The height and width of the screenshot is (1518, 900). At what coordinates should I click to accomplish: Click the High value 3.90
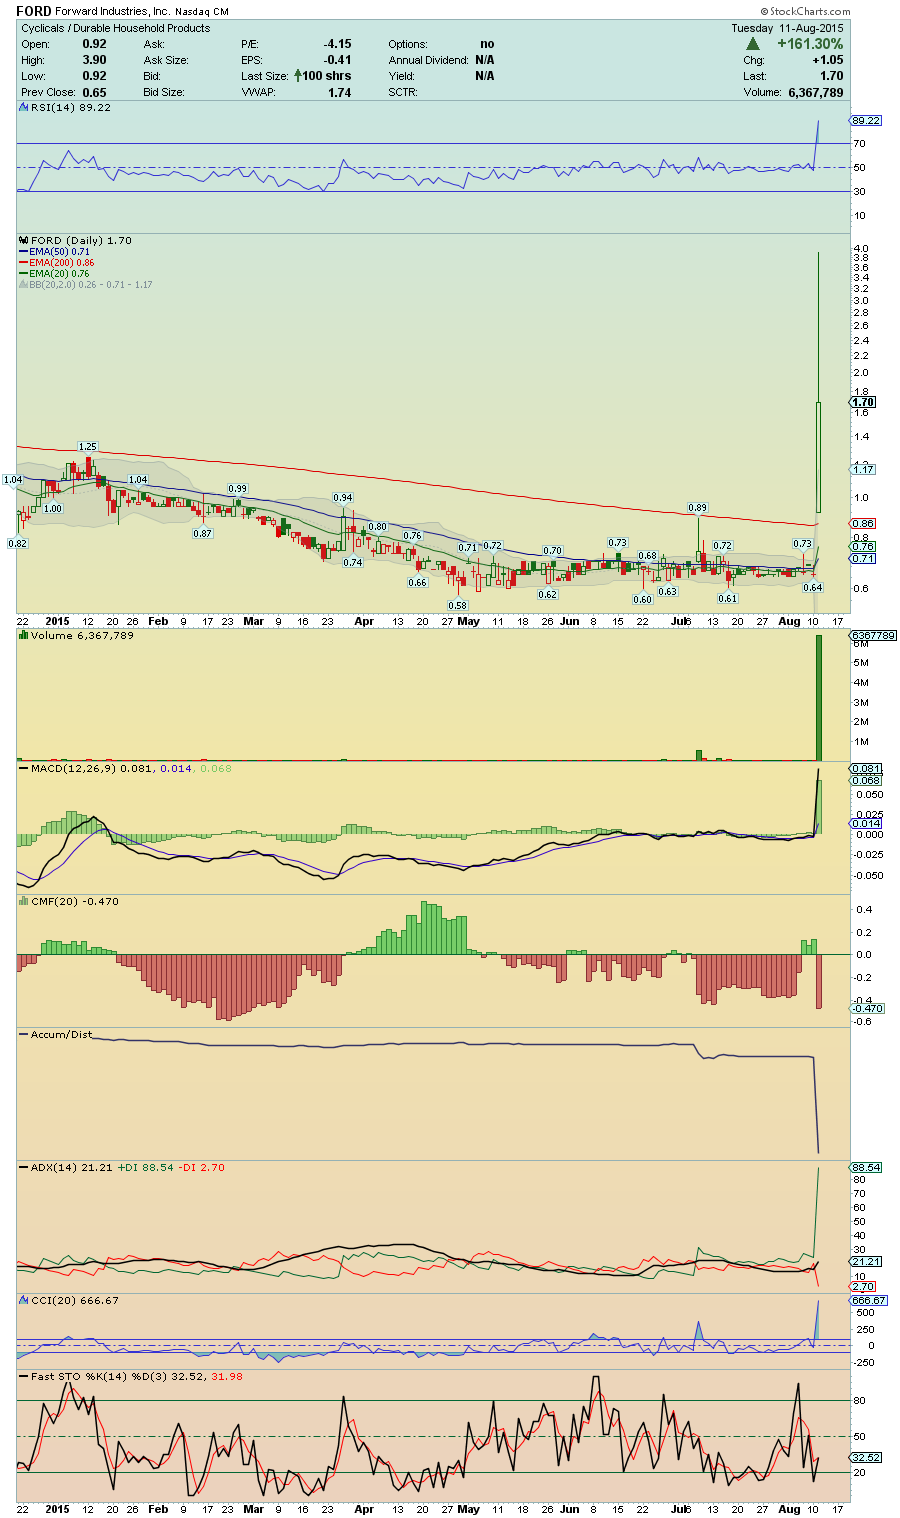click(94, 60)
